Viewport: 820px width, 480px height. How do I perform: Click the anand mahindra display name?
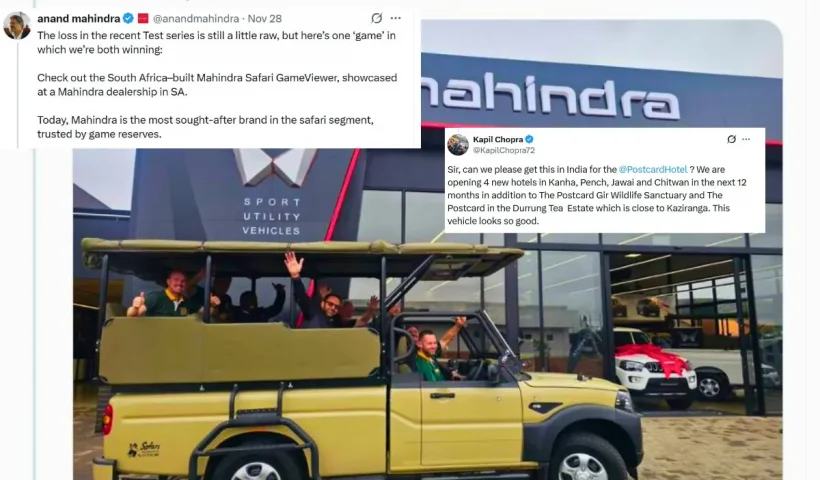point(78,18)
